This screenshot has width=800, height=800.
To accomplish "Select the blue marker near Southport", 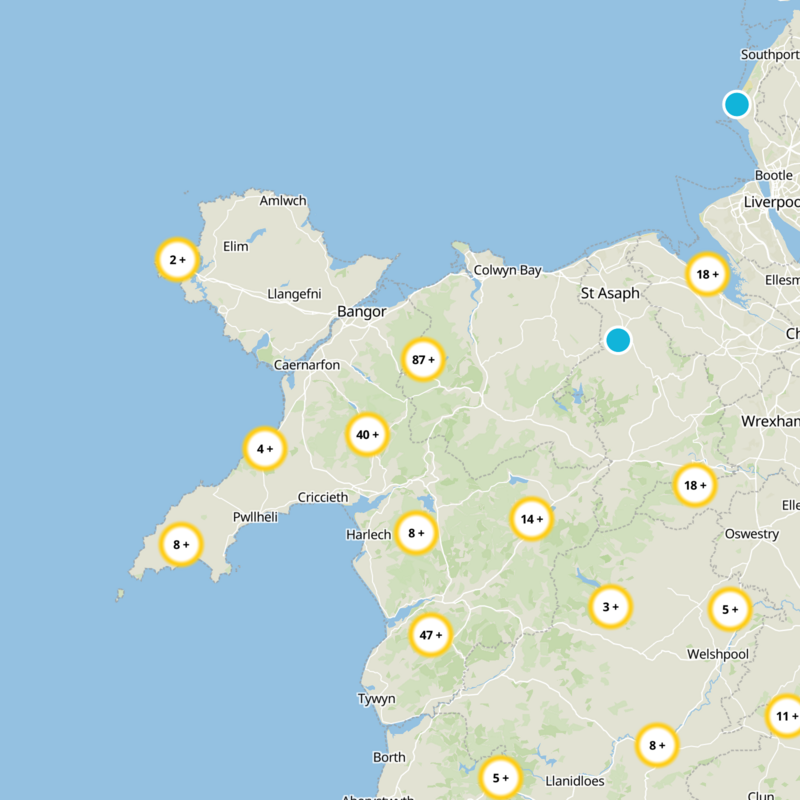I will [736, 102].
